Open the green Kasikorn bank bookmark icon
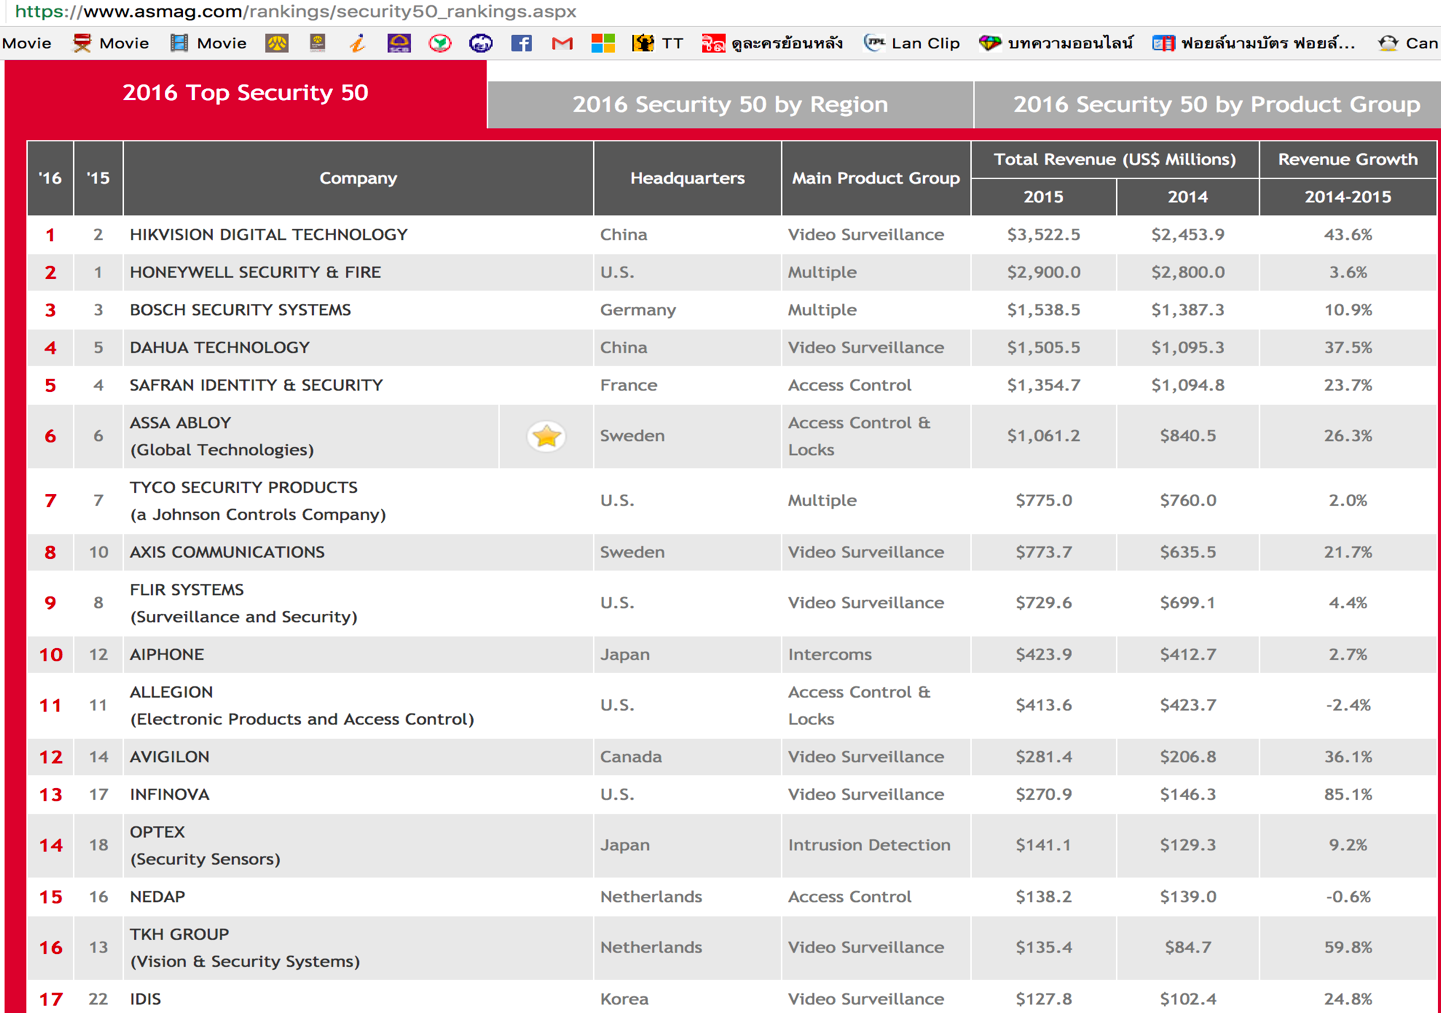 point(440,43)
